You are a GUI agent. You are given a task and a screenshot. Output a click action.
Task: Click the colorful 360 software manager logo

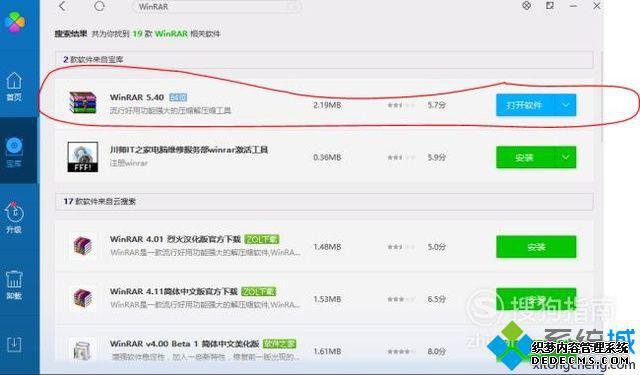15,21
